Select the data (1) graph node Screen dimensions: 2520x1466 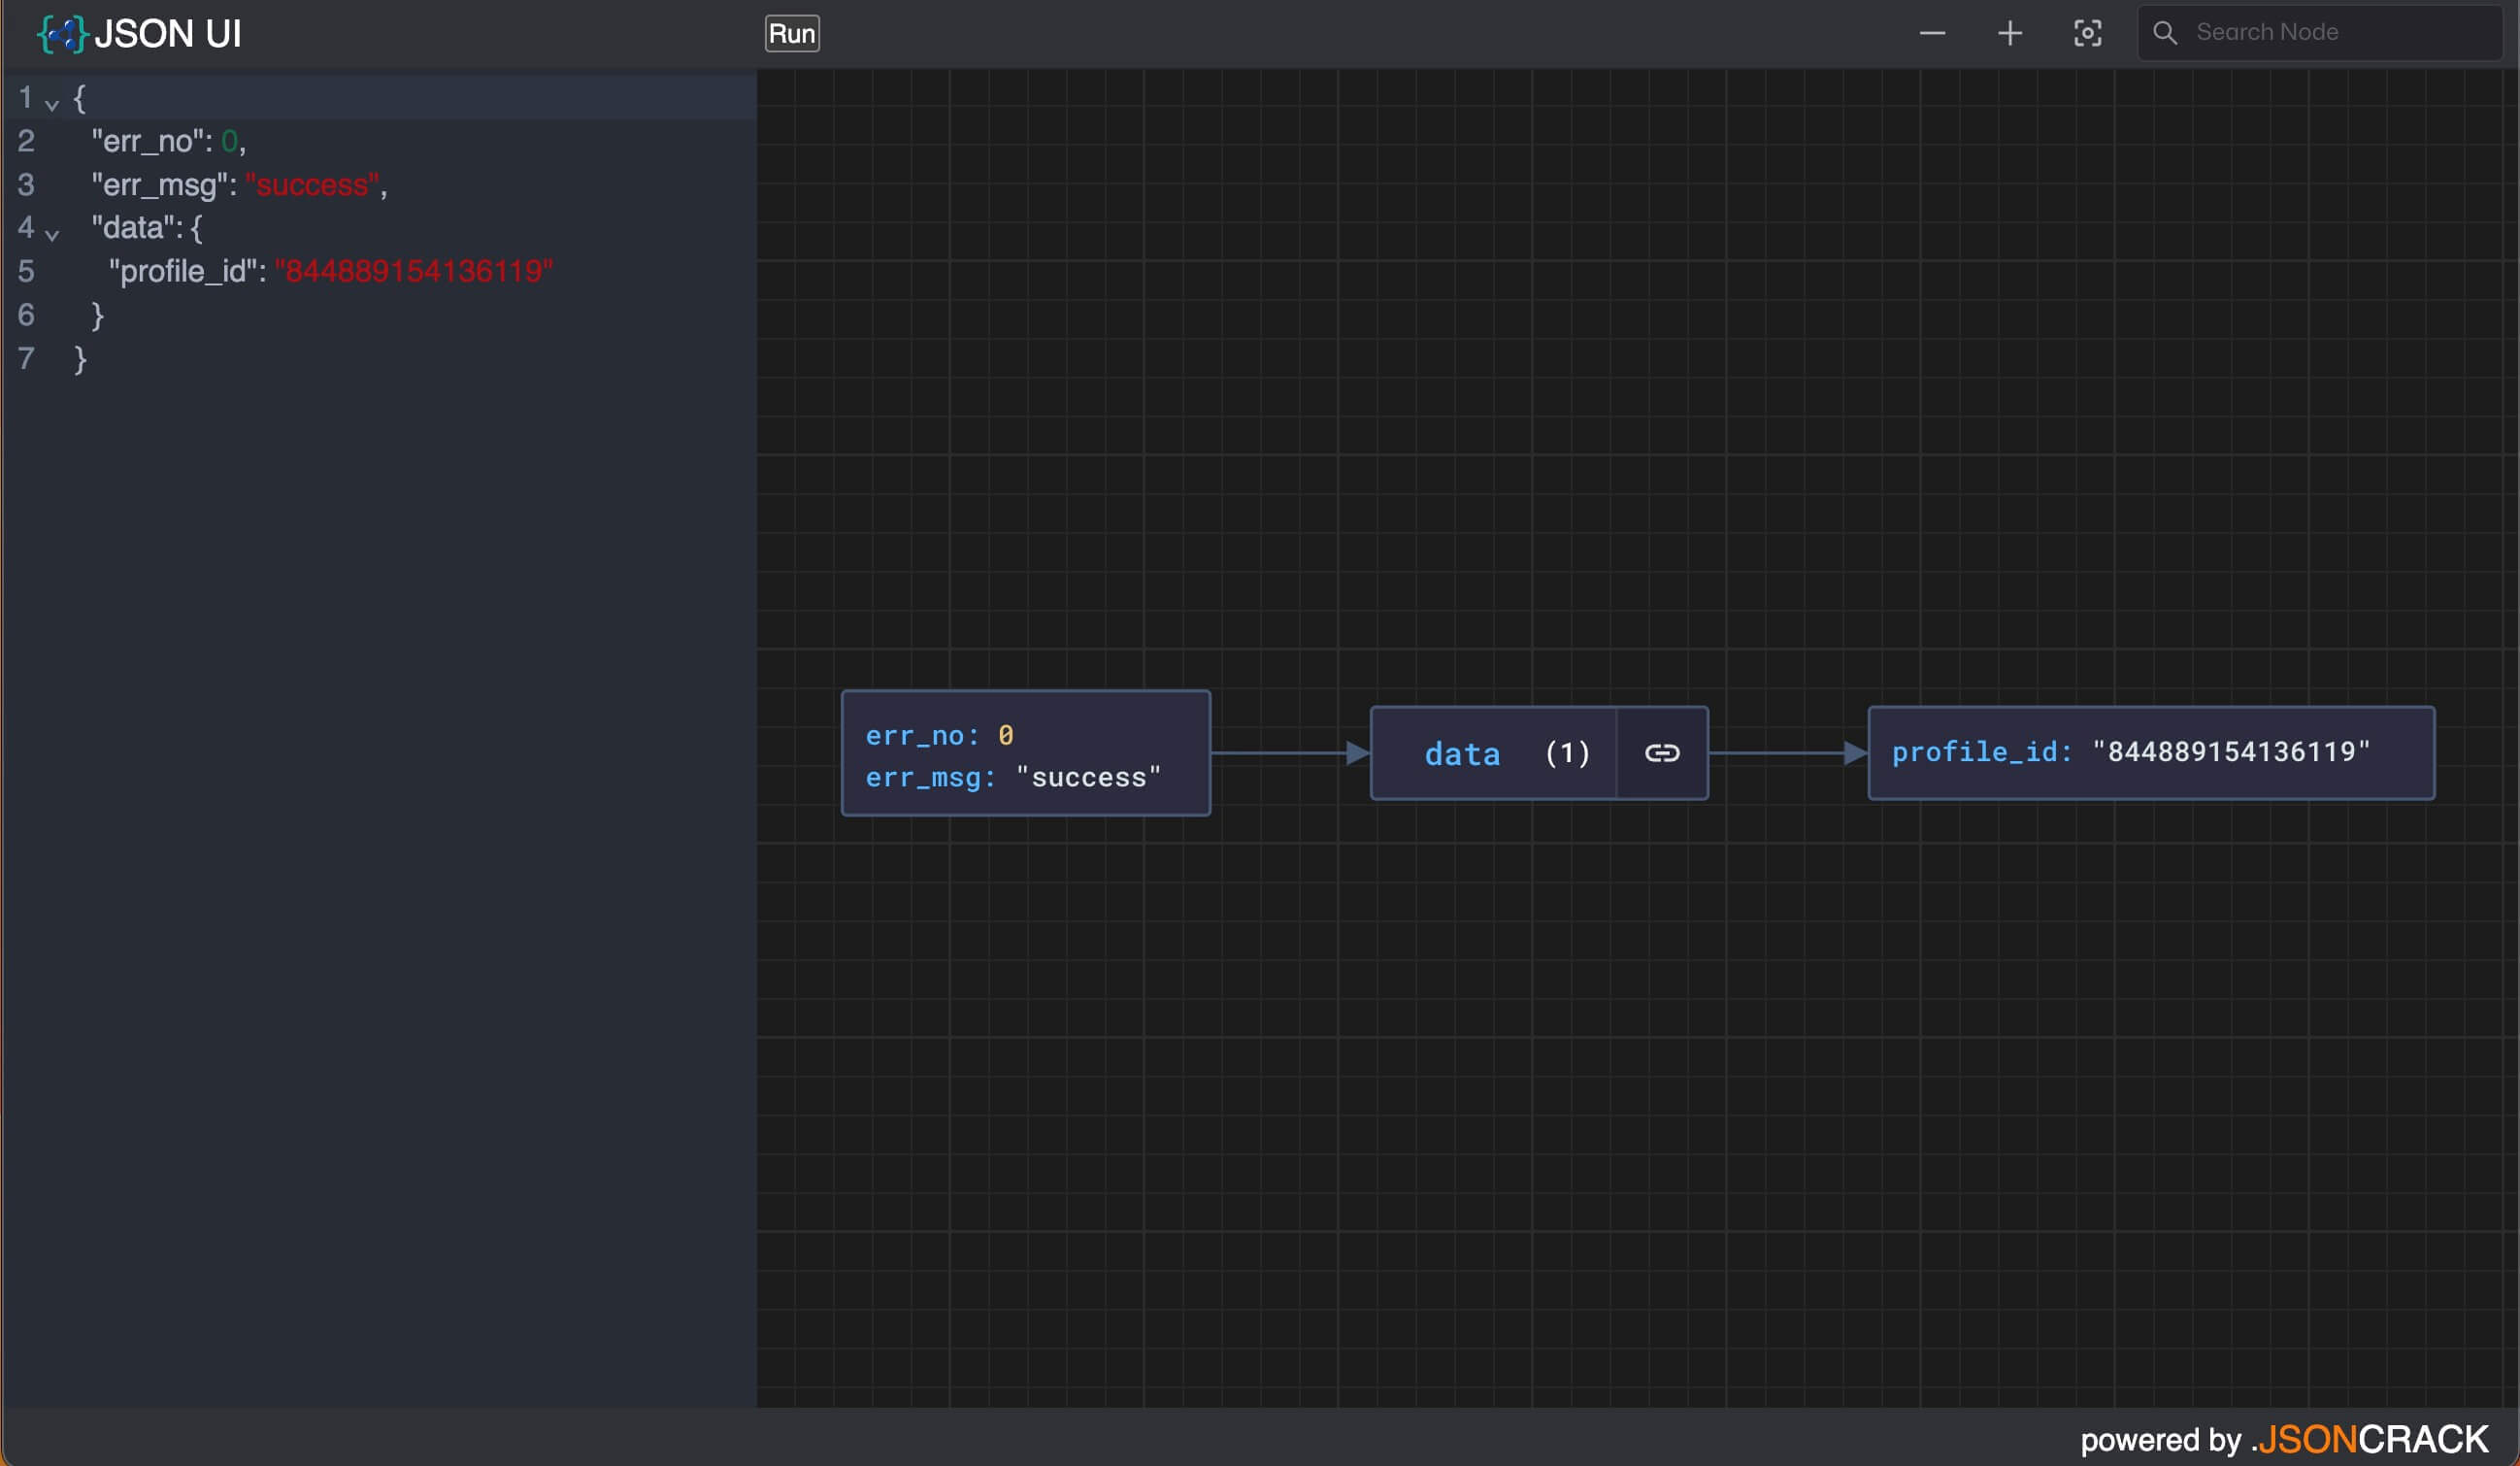point(1494,753)
